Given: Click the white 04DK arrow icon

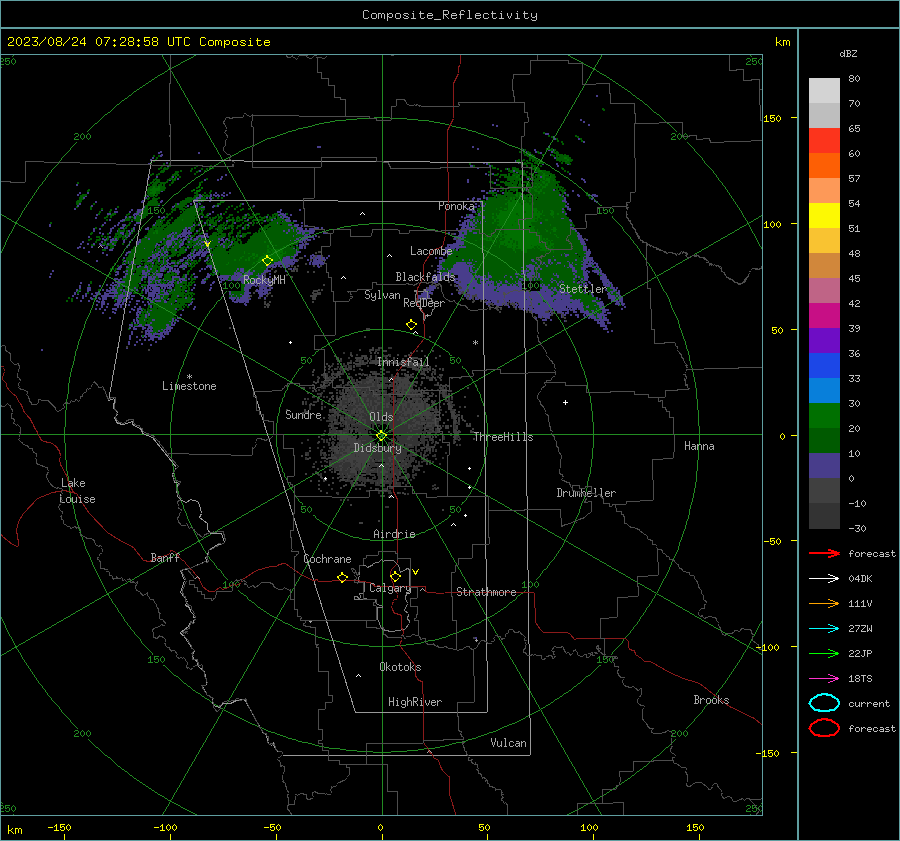Looking at the screenshot, I should point(824,578).
